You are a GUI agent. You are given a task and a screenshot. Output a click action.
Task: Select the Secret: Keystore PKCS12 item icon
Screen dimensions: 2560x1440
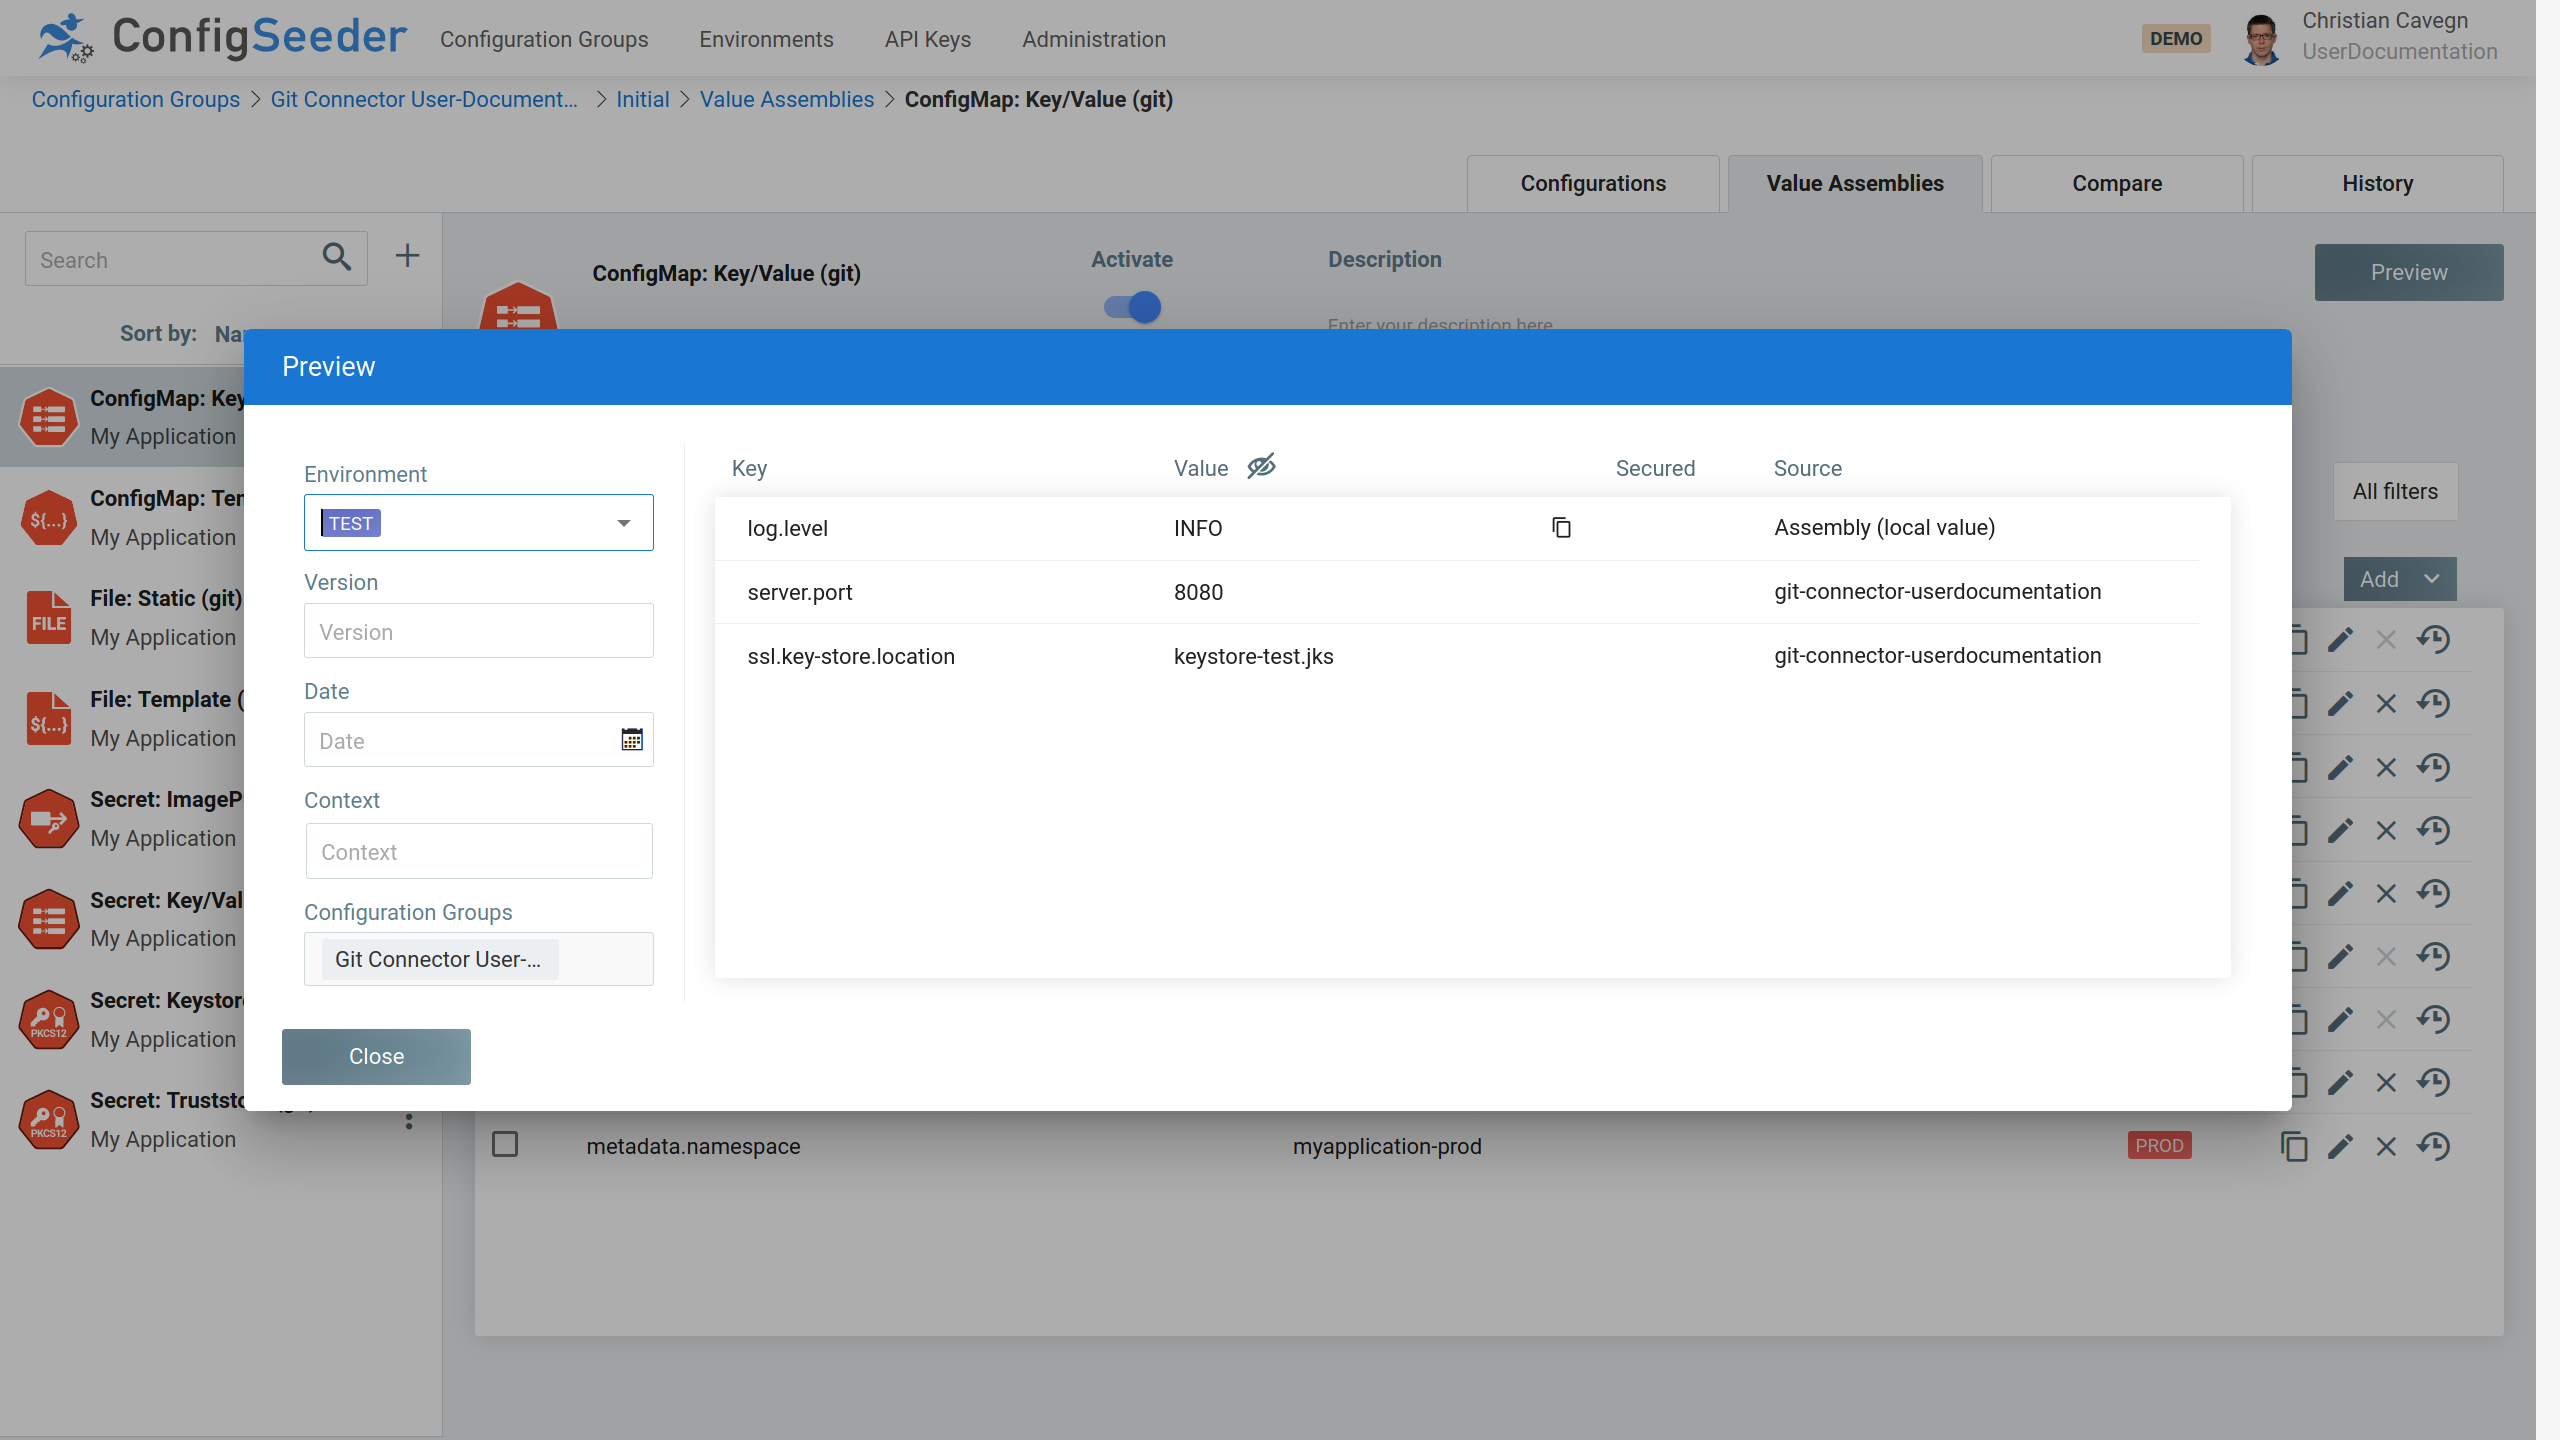pos(47,1019)
